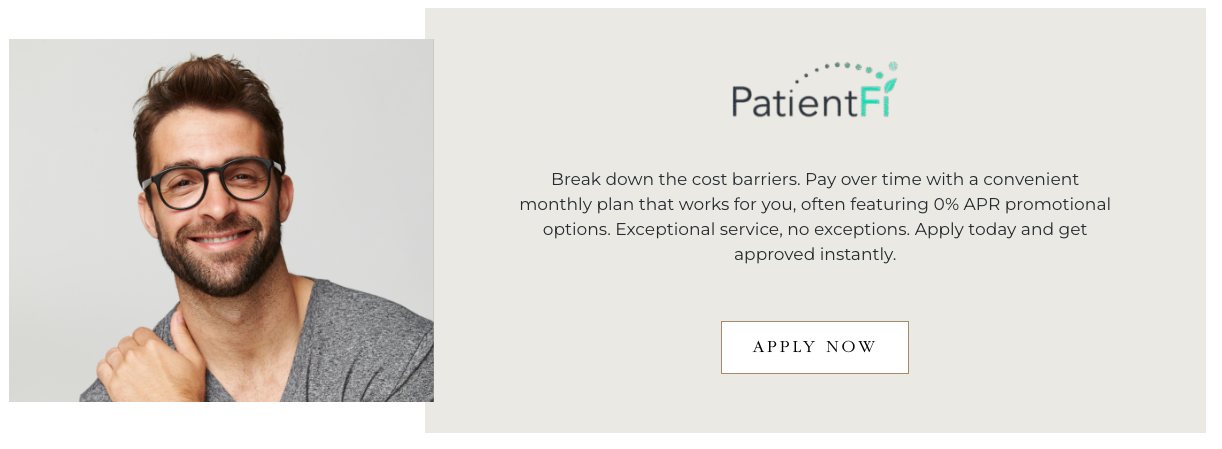Click the man's black eyeglasses
The image size is (1222, 449).
click(214, 183)
